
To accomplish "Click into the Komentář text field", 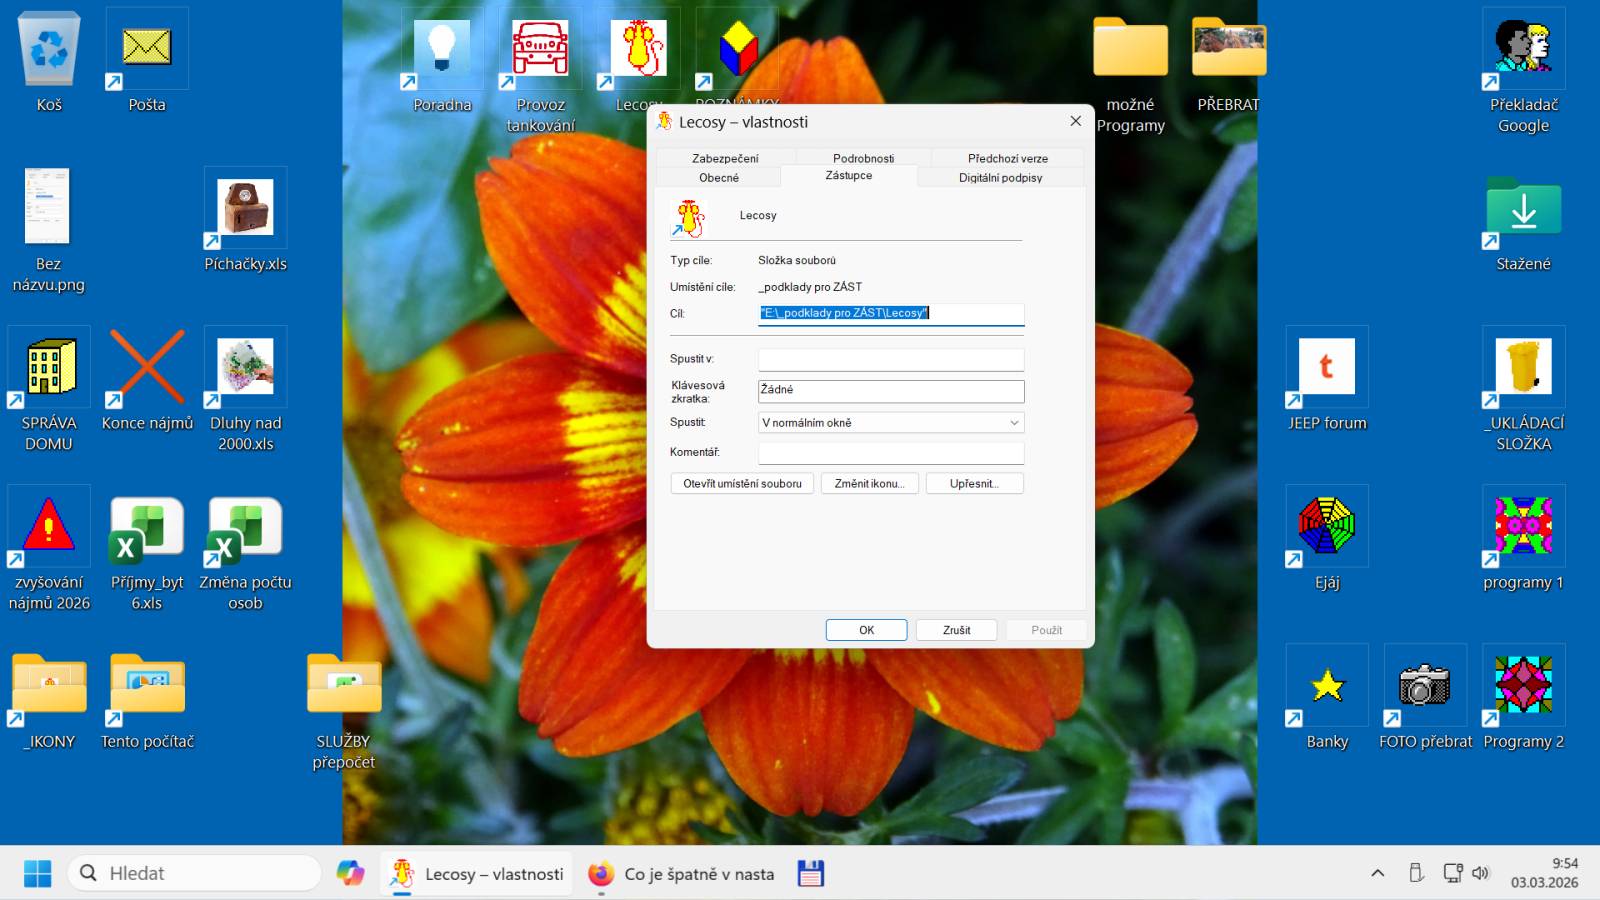I will (x=890, y=452).
